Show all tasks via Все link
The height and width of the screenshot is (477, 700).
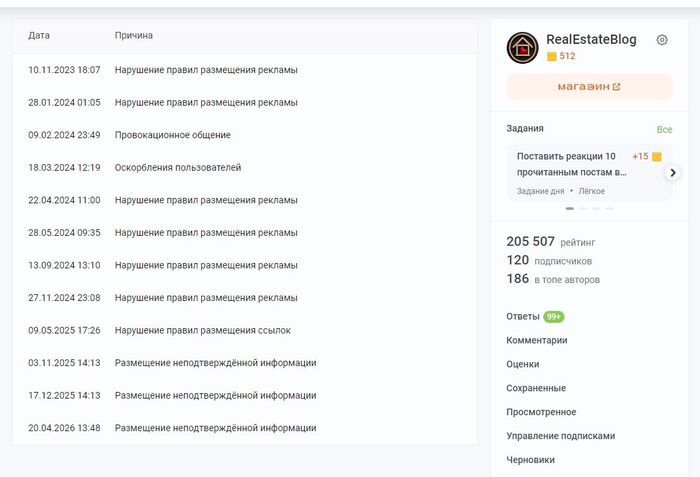(x=664, y=130)
